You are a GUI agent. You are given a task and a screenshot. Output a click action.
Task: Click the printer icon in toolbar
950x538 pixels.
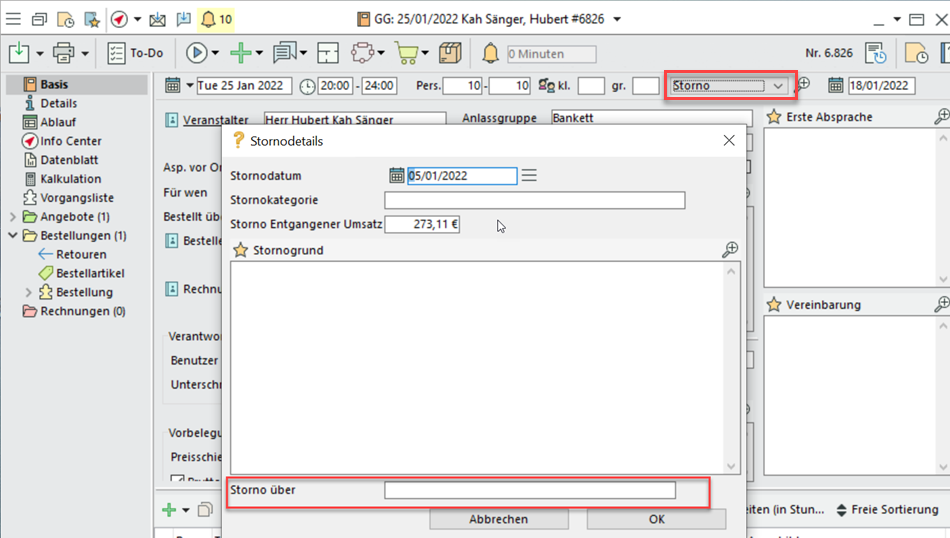click(x=63, y=53)
